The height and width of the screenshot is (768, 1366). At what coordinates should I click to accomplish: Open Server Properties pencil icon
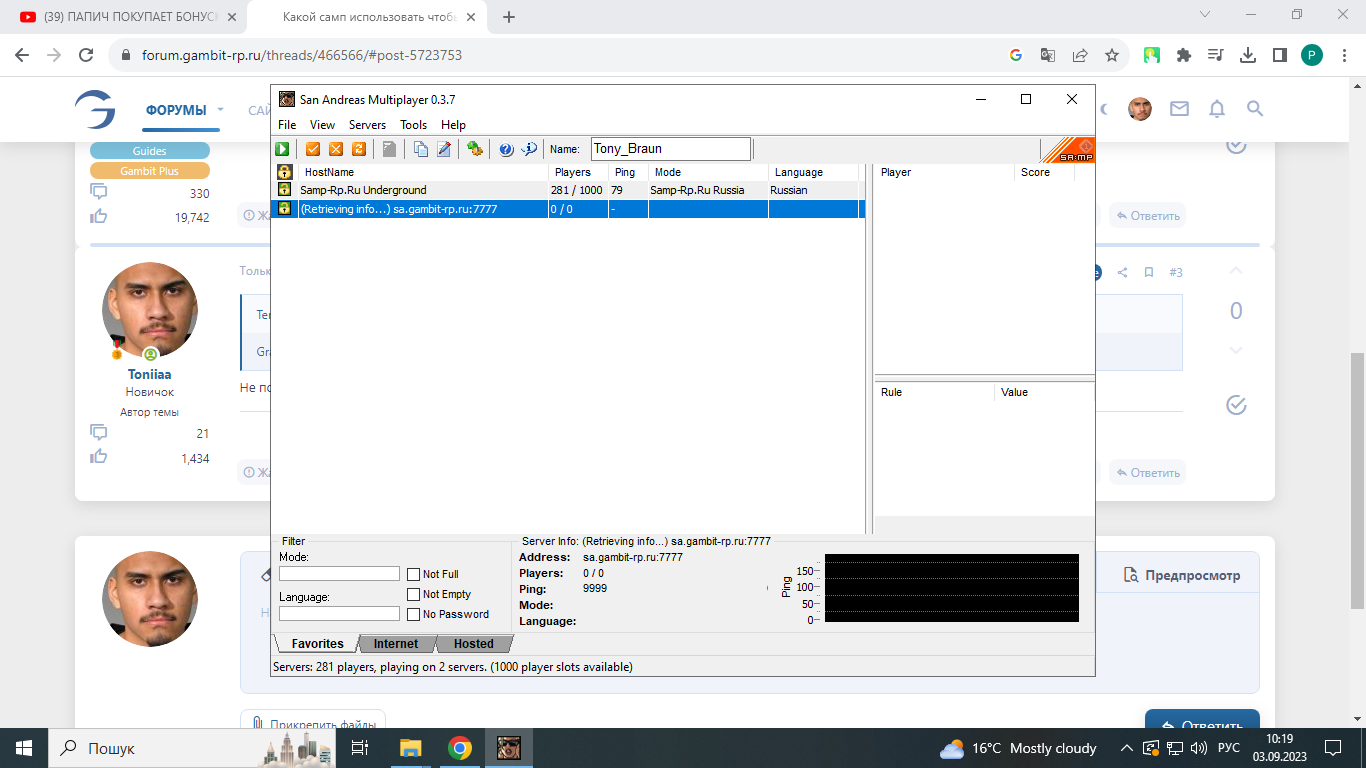point(444,149)
